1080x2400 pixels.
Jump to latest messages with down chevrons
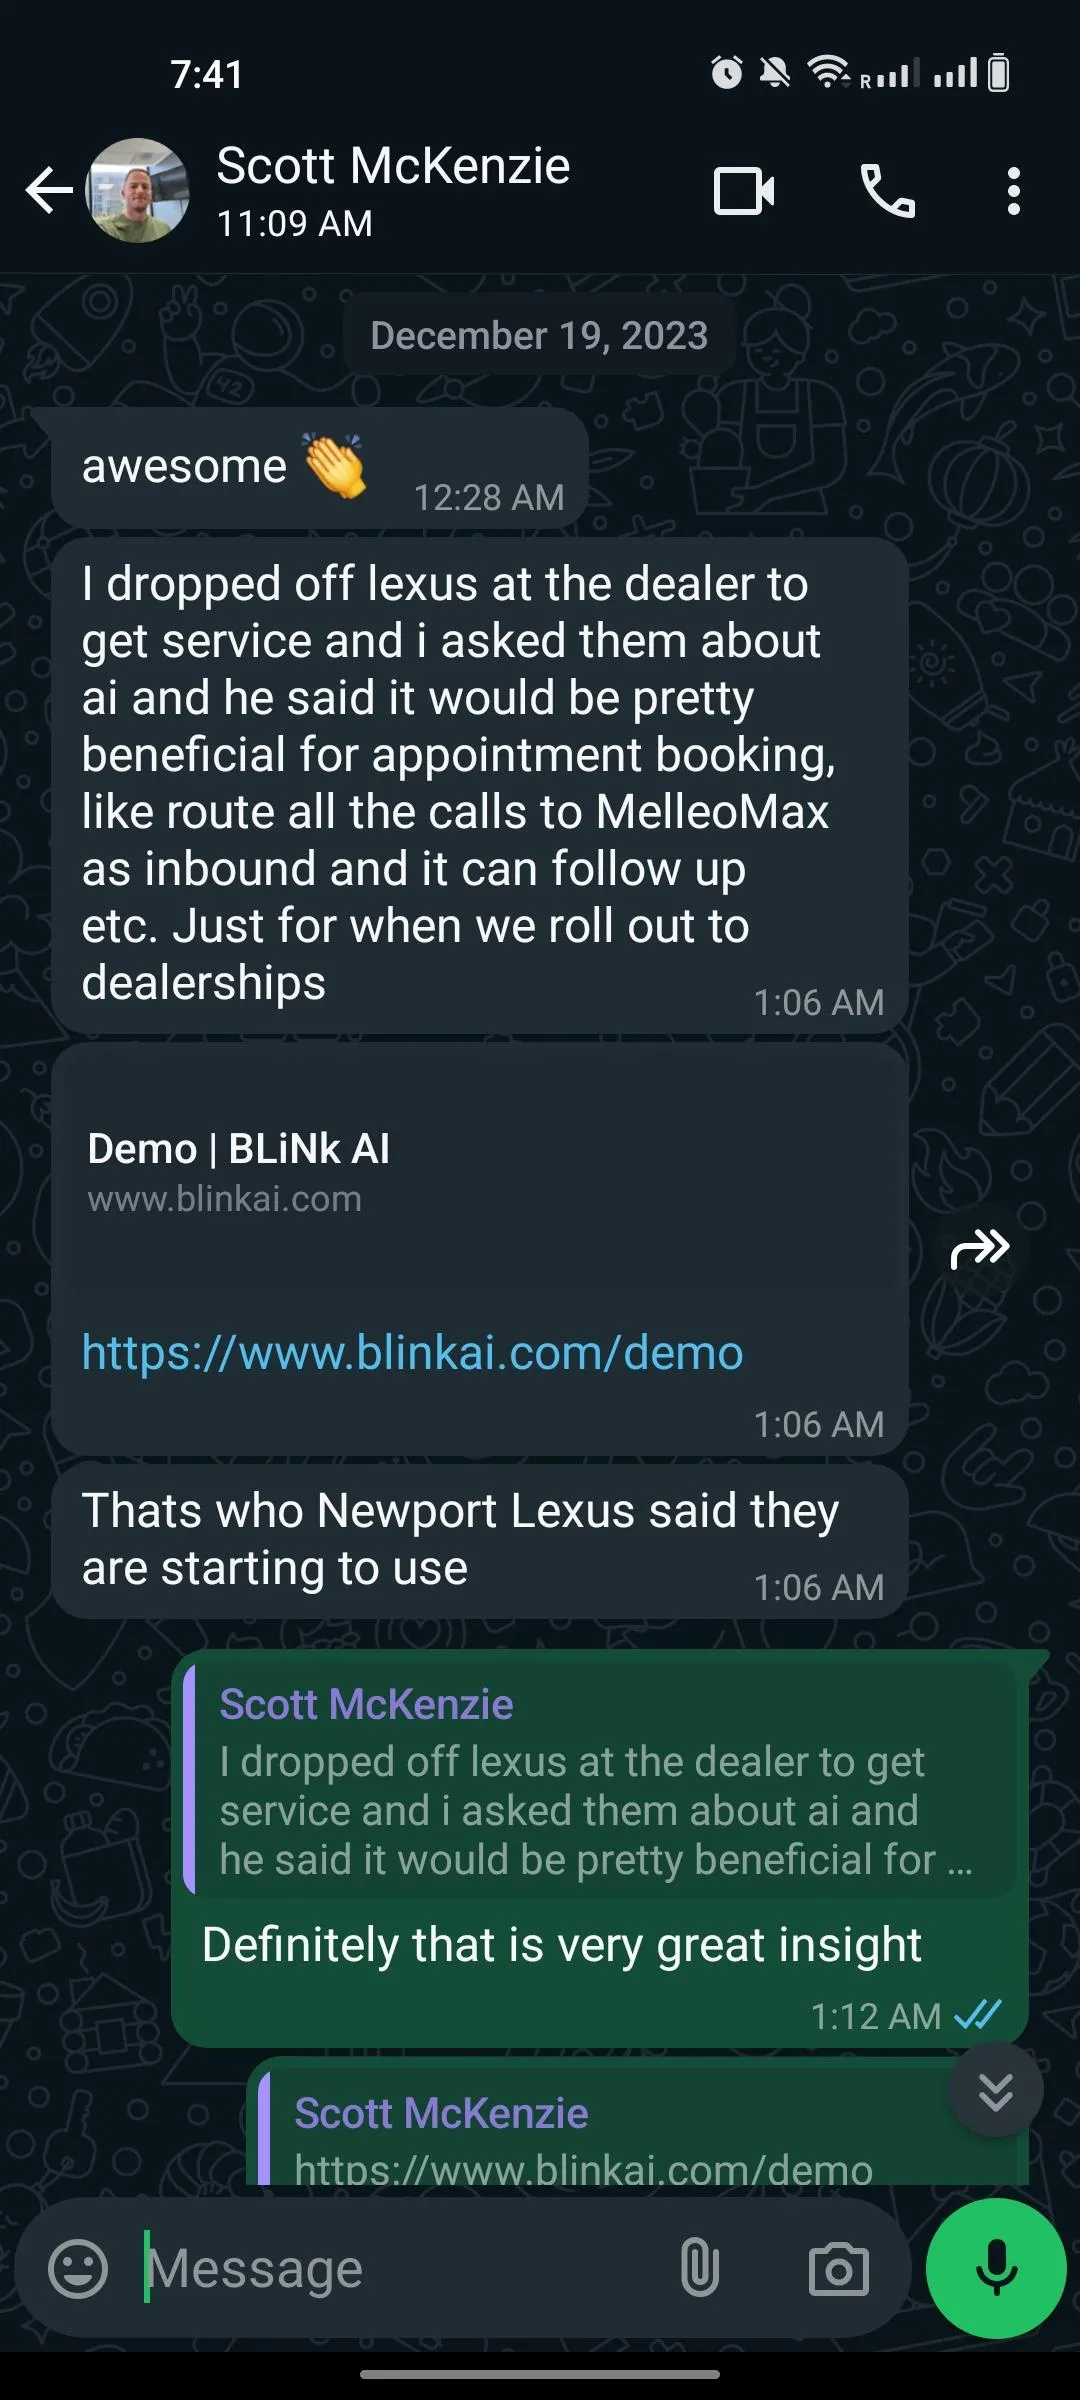(996, 2090)
